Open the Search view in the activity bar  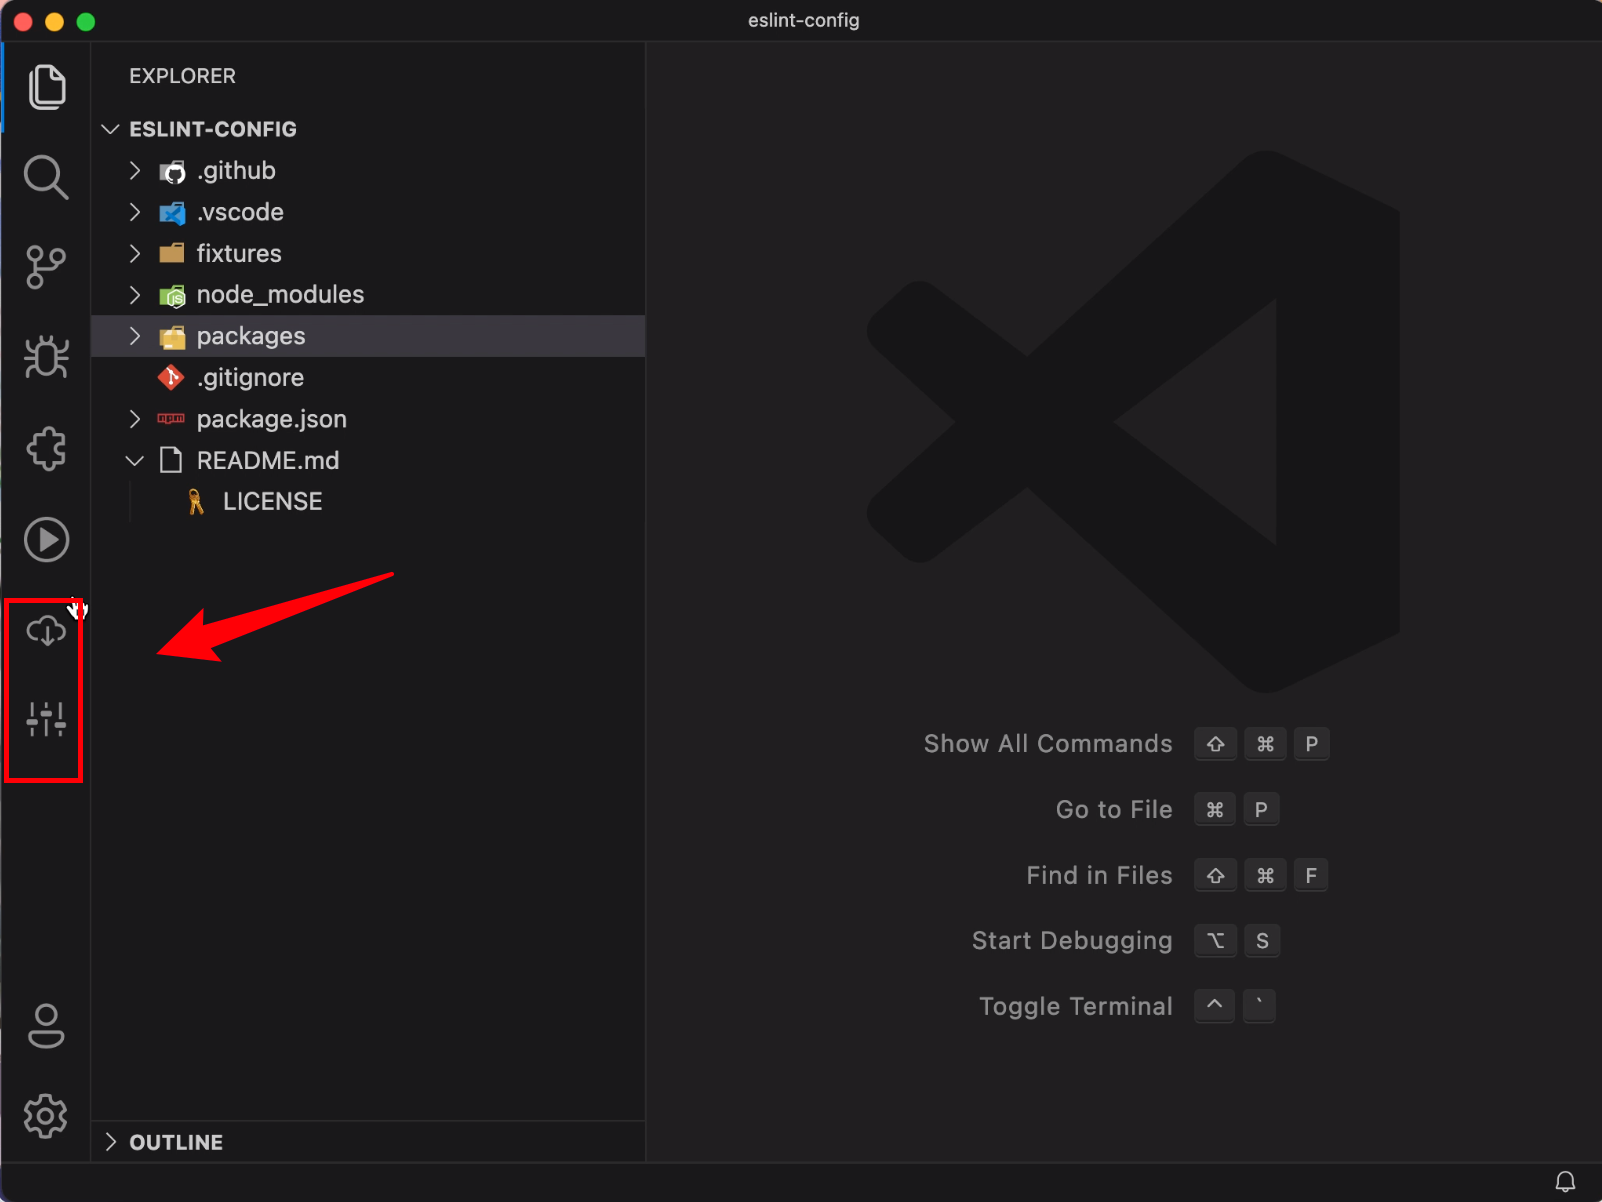click(x=45, y=177)
